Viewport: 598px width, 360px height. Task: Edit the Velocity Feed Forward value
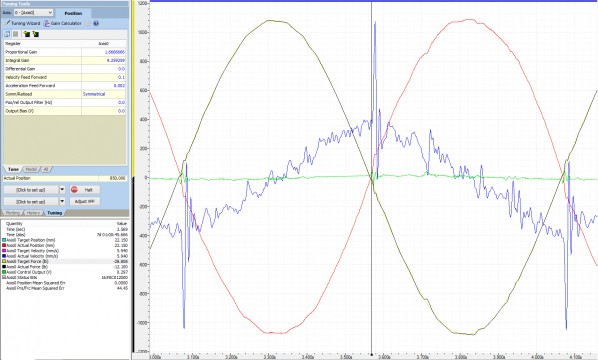(x=104, y=77)
